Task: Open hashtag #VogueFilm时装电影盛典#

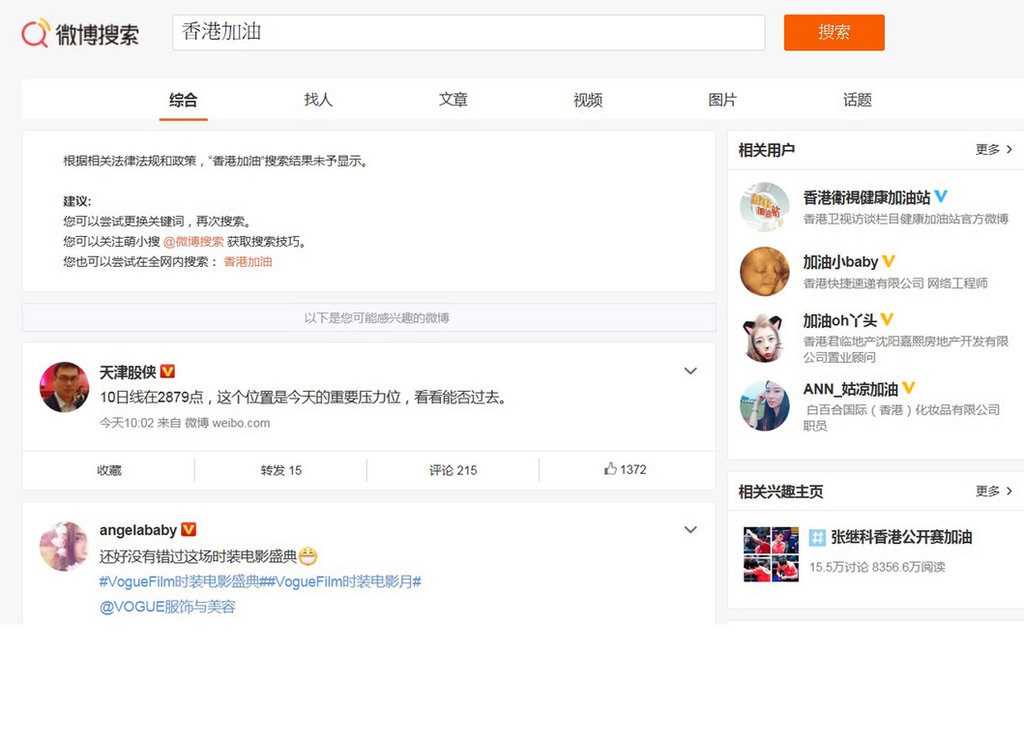Action: 182,582
